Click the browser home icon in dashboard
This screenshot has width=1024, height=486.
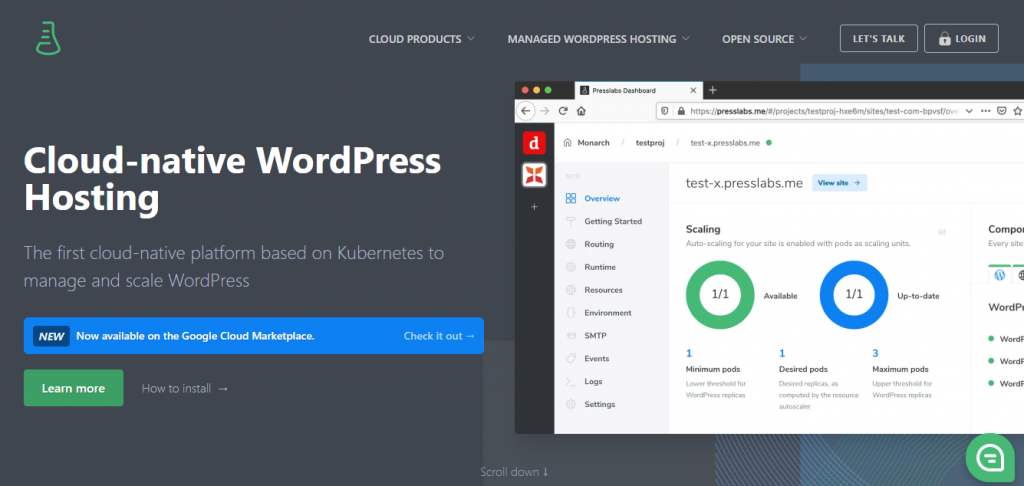tap(581, 111)
